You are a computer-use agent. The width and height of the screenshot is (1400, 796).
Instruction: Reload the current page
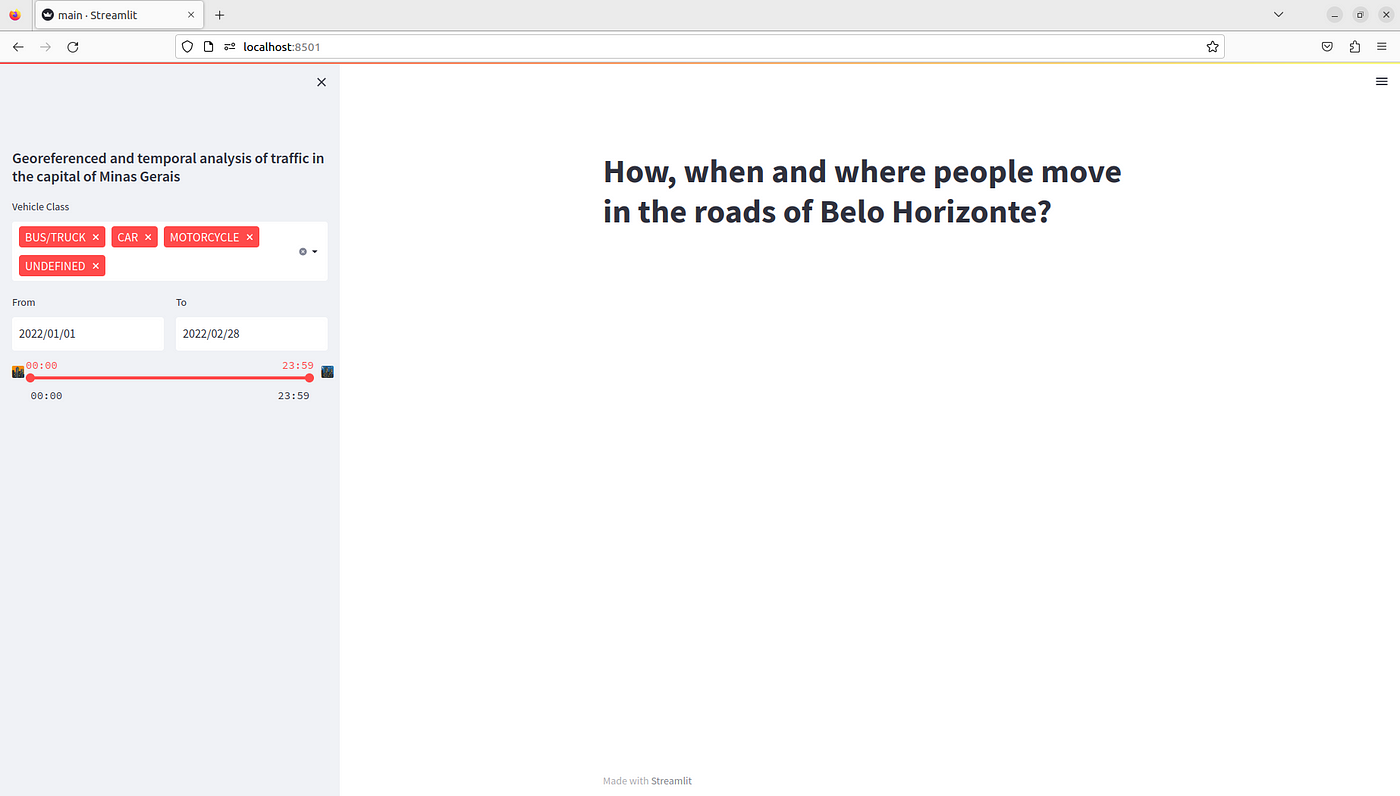coord(73,47)
